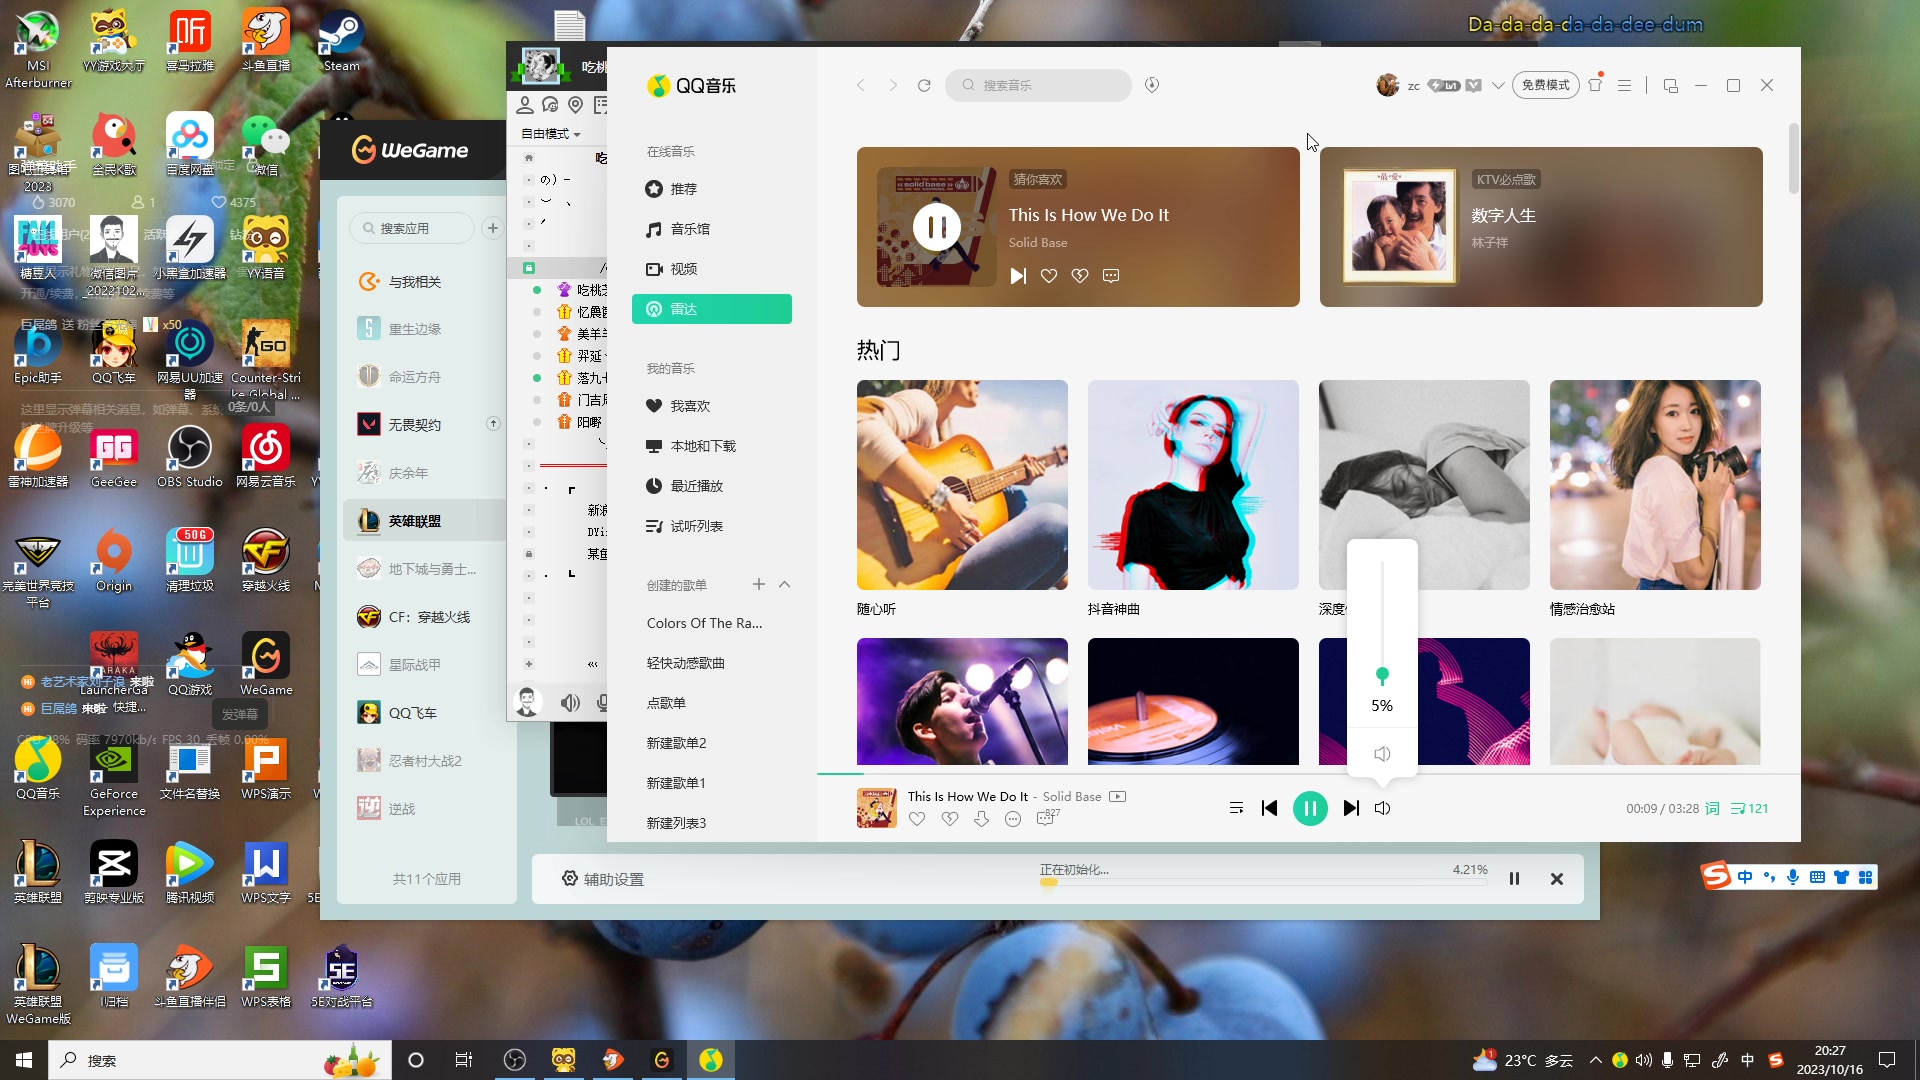Open 音乐馆 in the sidebar
The width and height of the screenshot is (1920, 1080).
(711, 229)
